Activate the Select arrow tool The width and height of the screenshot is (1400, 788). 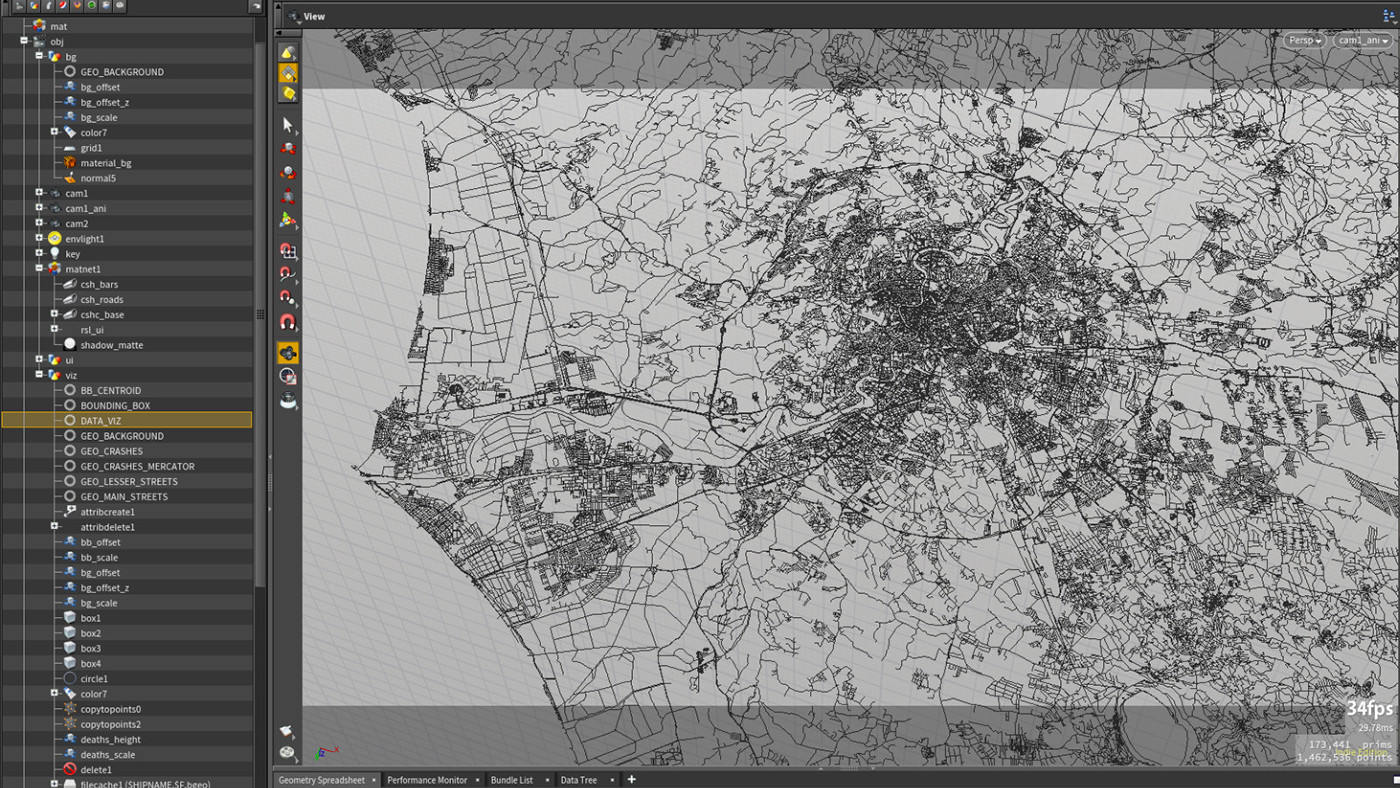click(x=288, y=125)
